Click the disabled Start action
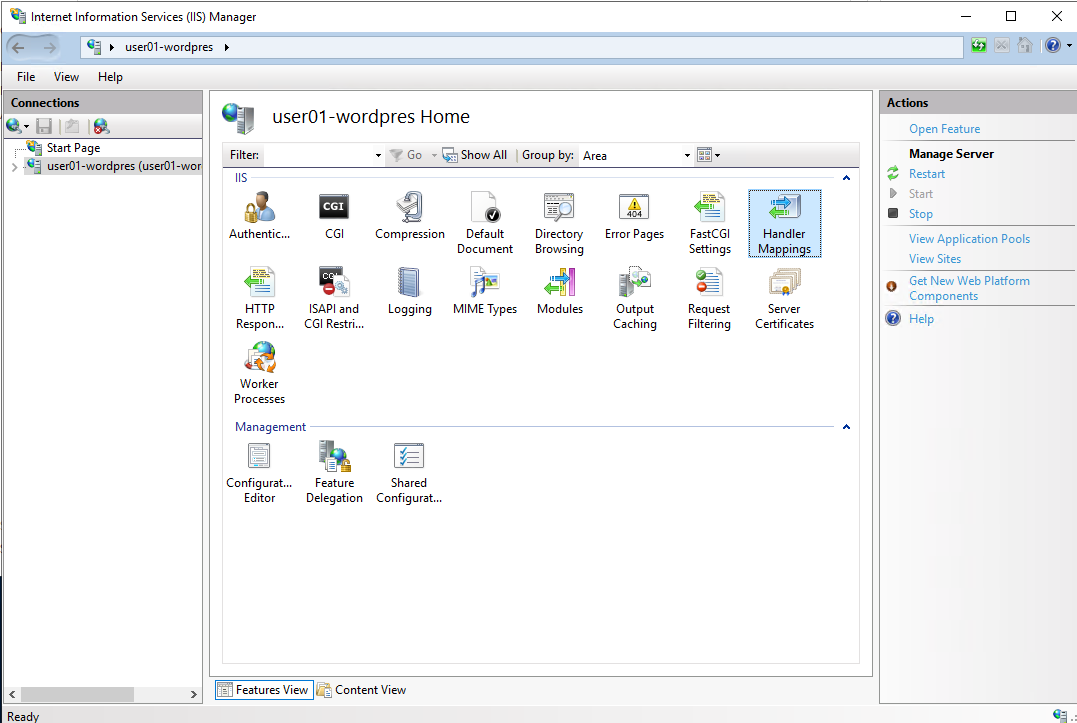 [920, 194]
